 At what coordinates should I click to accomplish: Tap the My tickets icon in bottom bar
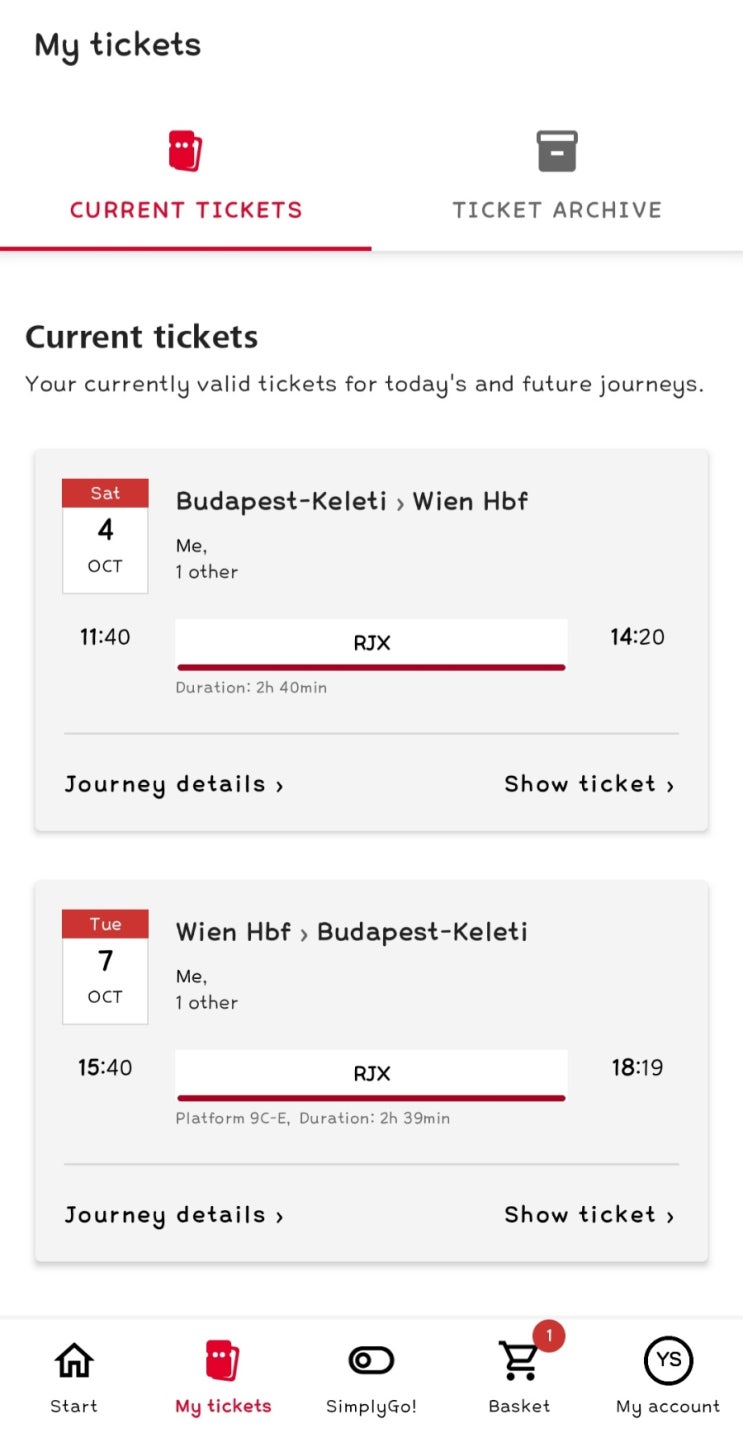pyautogui.click(x=223, y=1361)
